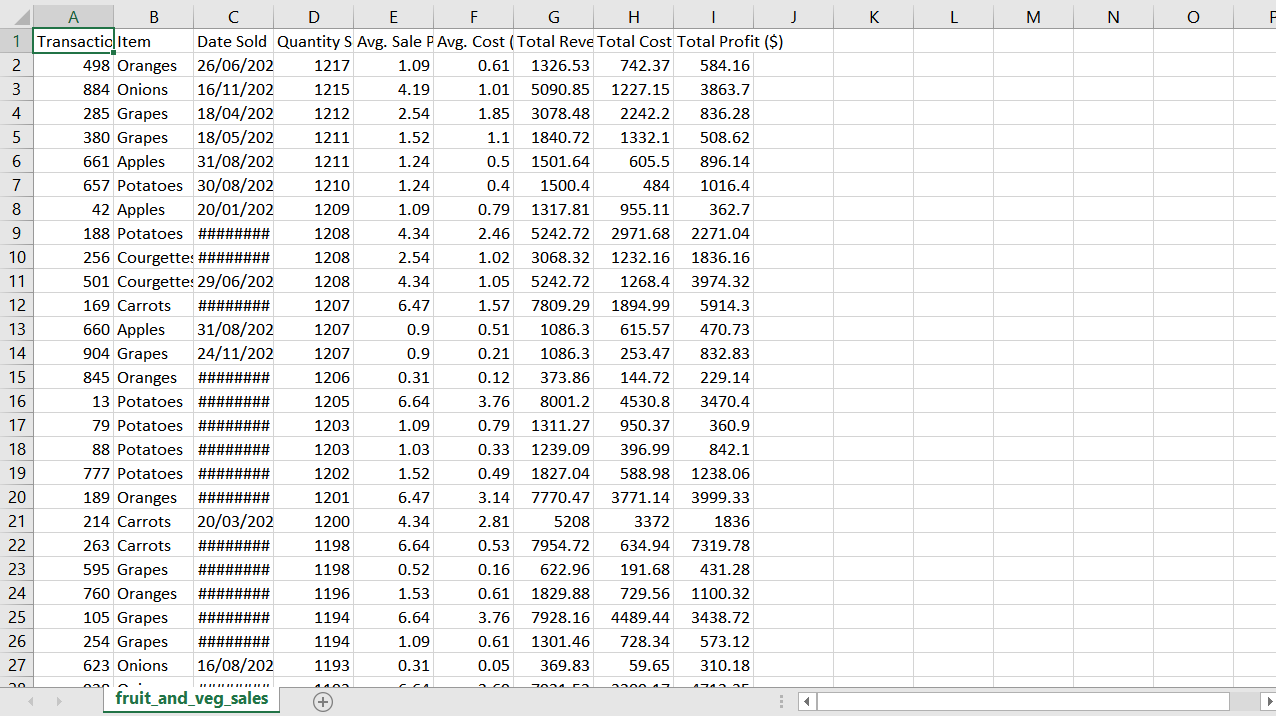Select the column M header

click(1033, 17)
